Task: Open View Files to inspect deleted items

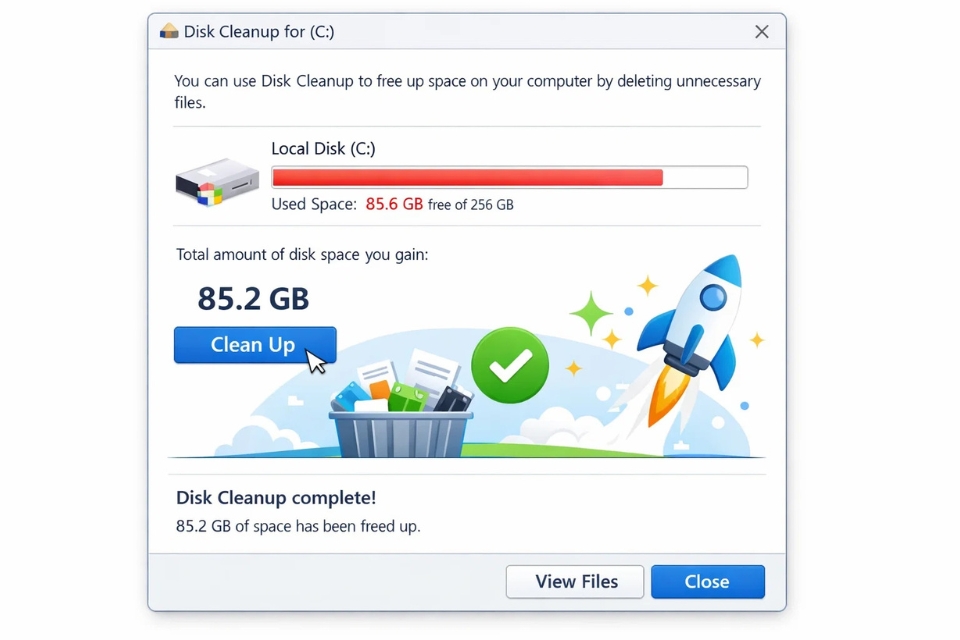Action: point(574,581)
